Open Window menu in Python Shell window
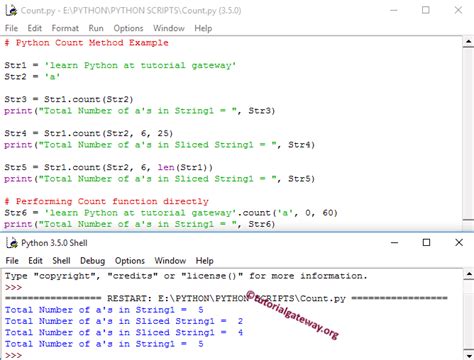The height and width of the screenshot is (360, 474). click(x=170, y=261)
